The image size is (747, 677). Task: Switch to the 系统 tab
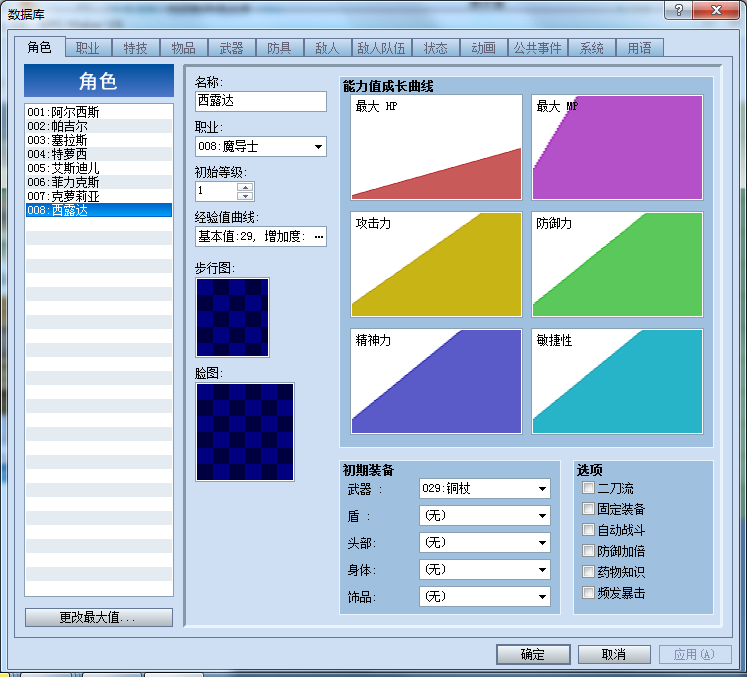(592, 48)
